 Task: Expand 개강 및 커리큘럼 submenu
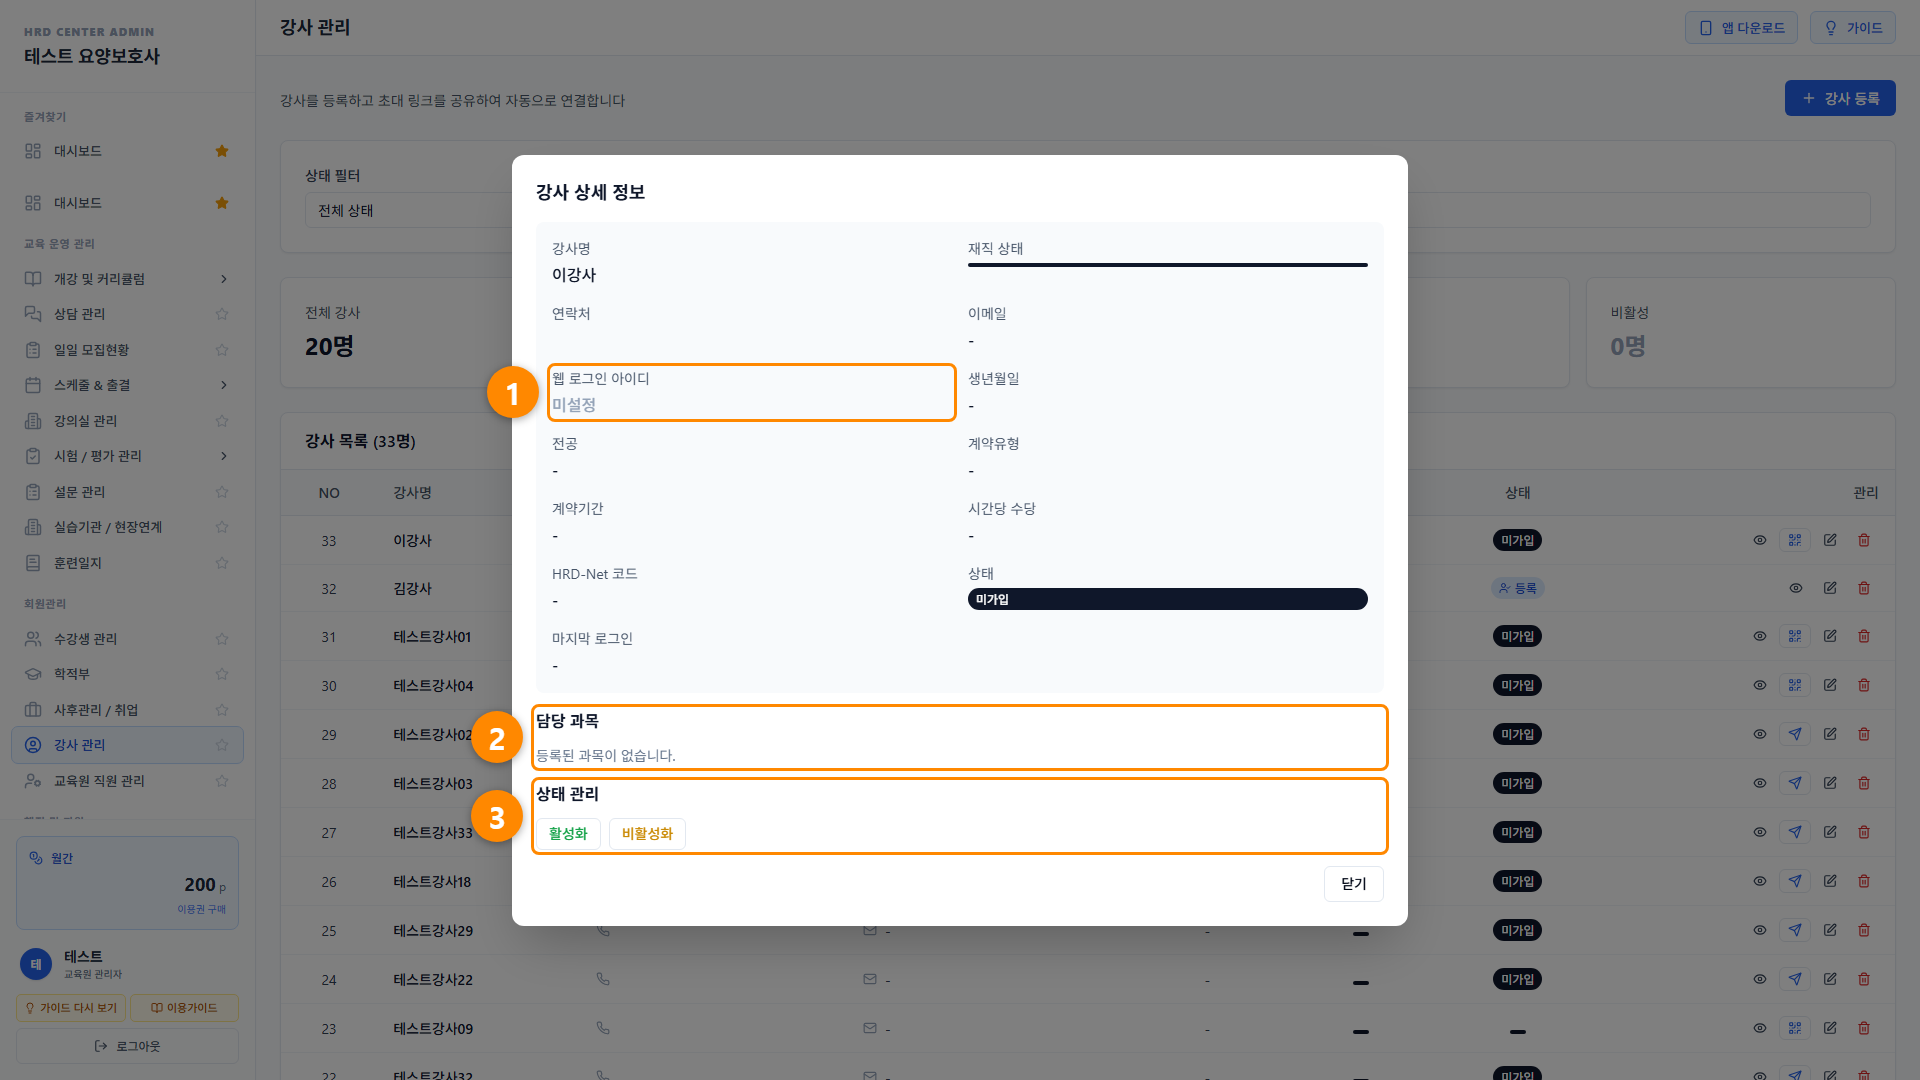click(x=224, y=279)
